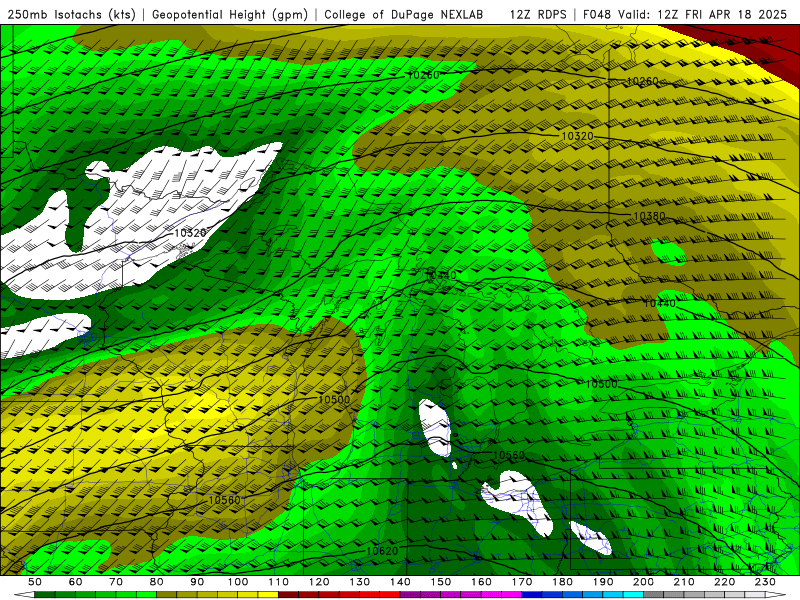
Task: Click the 200 value on the color scale
Action: click(643, 582)
